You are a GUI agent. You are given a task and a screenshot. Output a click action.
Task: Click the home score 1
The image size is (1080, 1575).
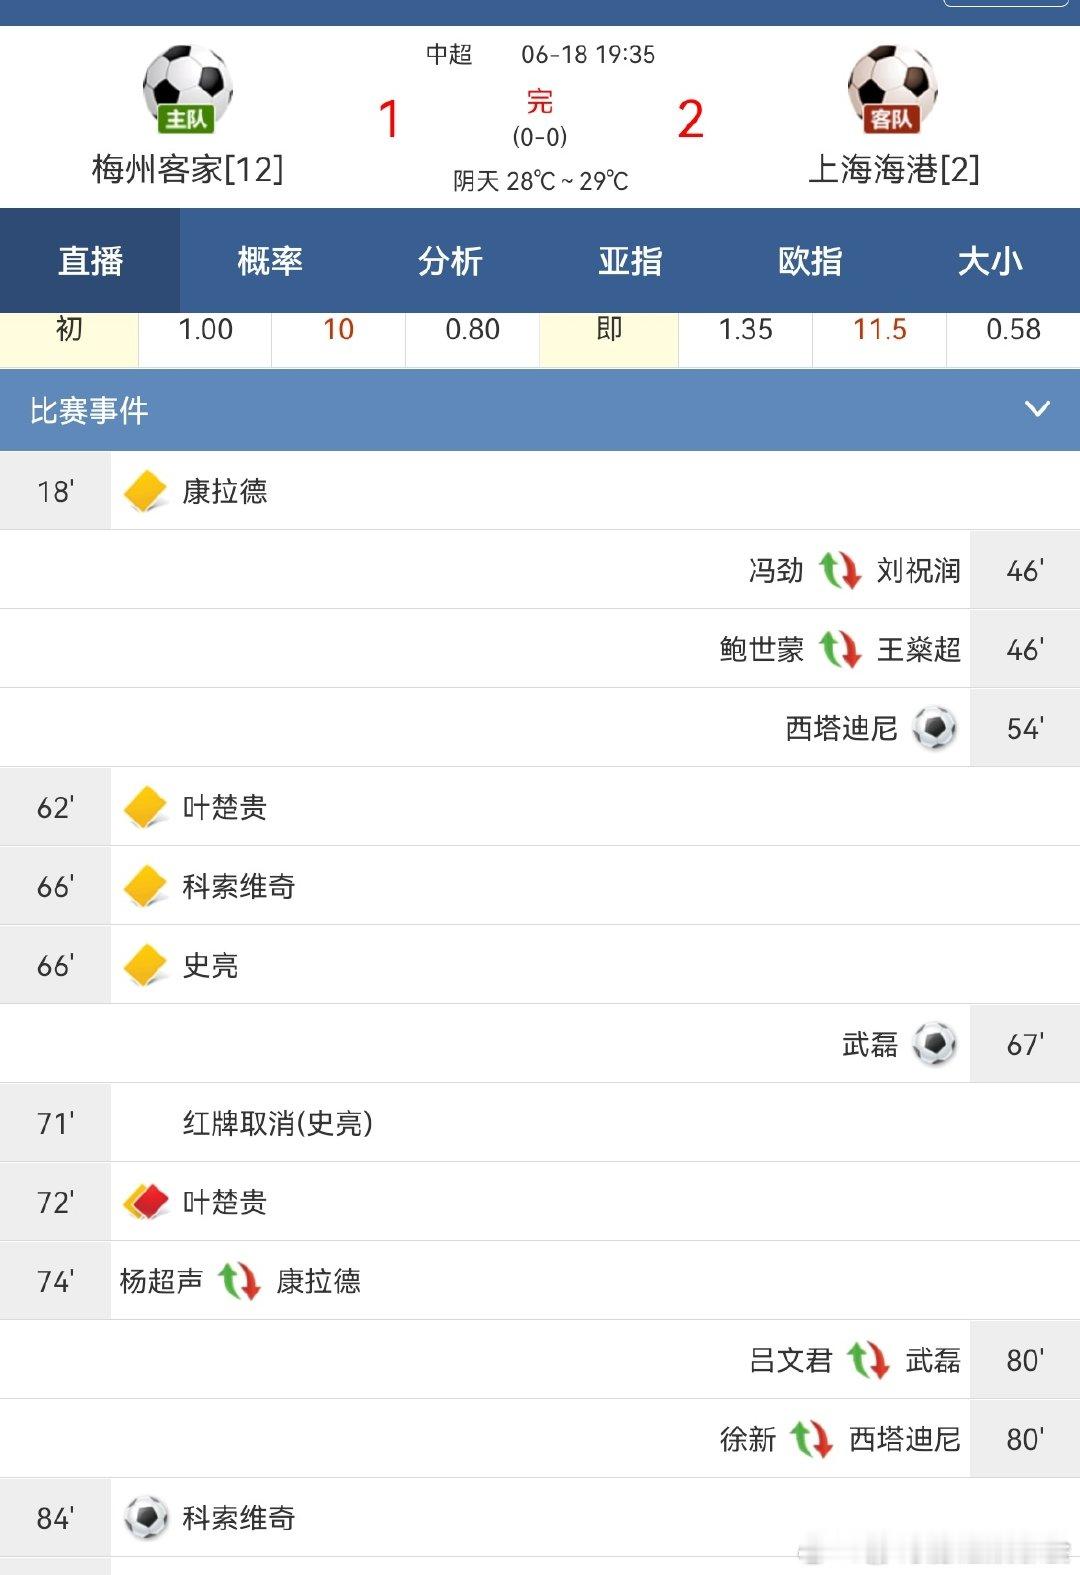tap(390, 120)
